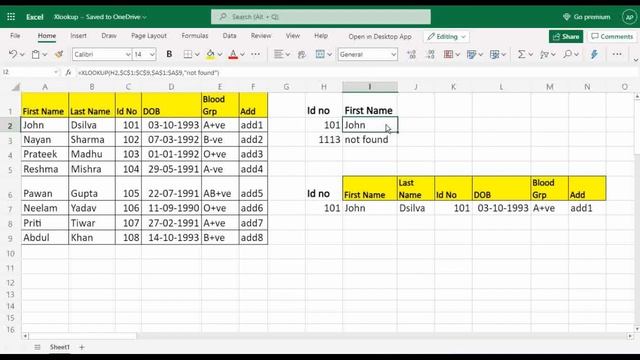Viewport: 640px width, 360px height.
Task: Click the XLOOKUP formula bar
Action: pos(355,72)
